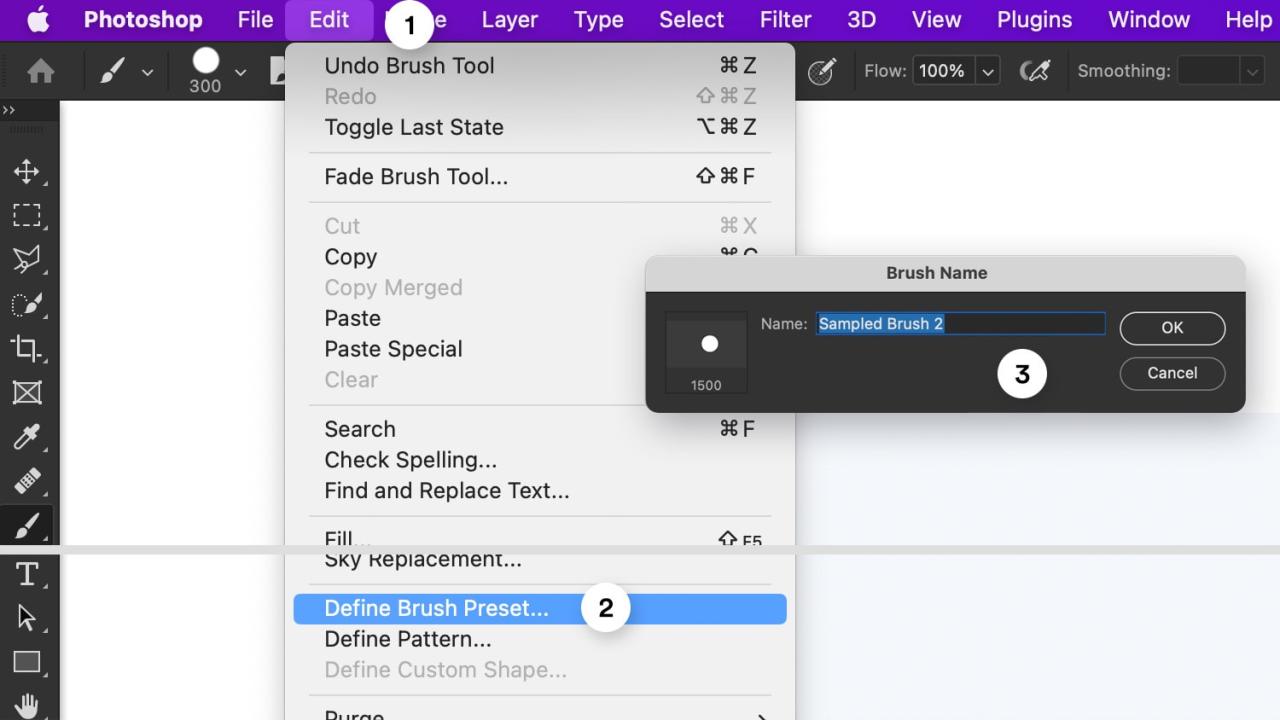Viewport: 1280px width, 720px height.
Task: Click the Smoothing value field
Action: (1208, 71)
